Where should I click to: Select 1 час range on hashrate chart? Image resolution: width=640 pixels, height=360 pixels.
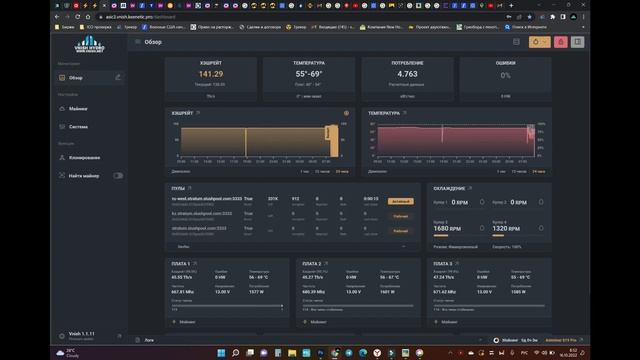click(x=304, y=171)
